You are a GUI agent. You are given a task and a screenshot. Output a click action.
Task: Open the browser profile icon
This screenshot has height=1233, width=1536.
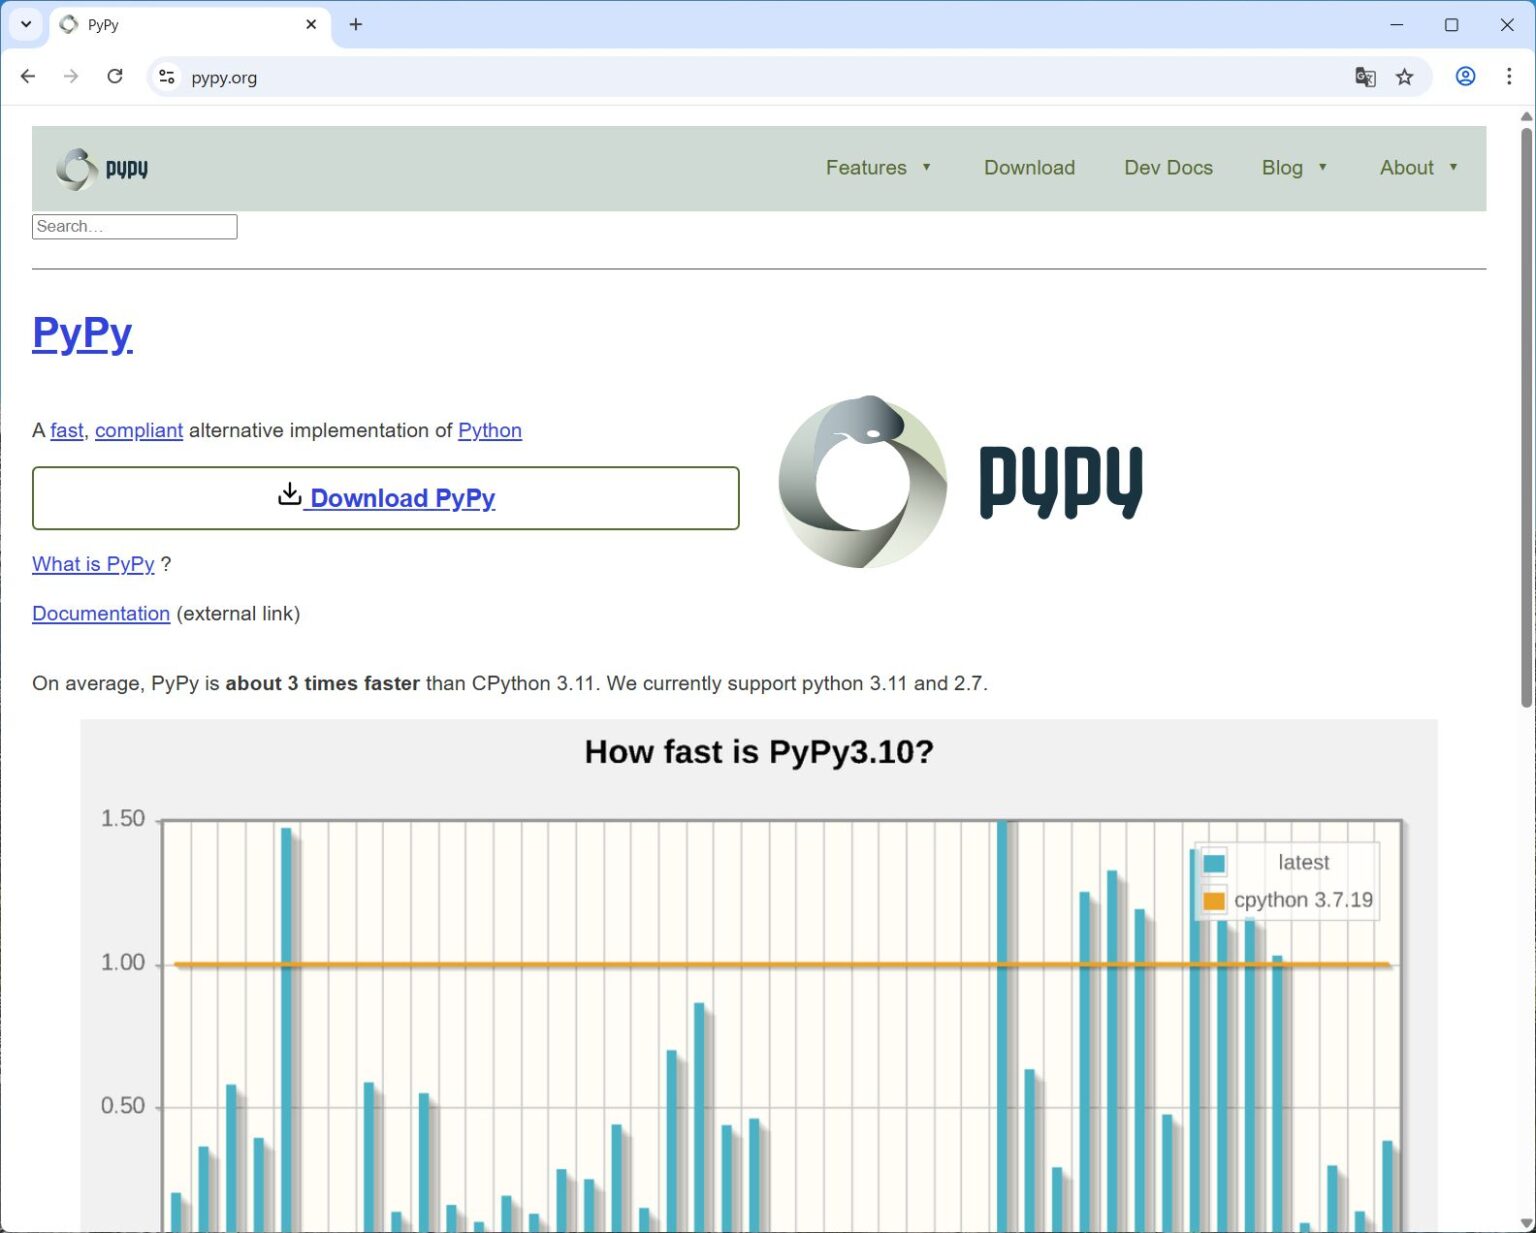click(x=1465, y=76)
